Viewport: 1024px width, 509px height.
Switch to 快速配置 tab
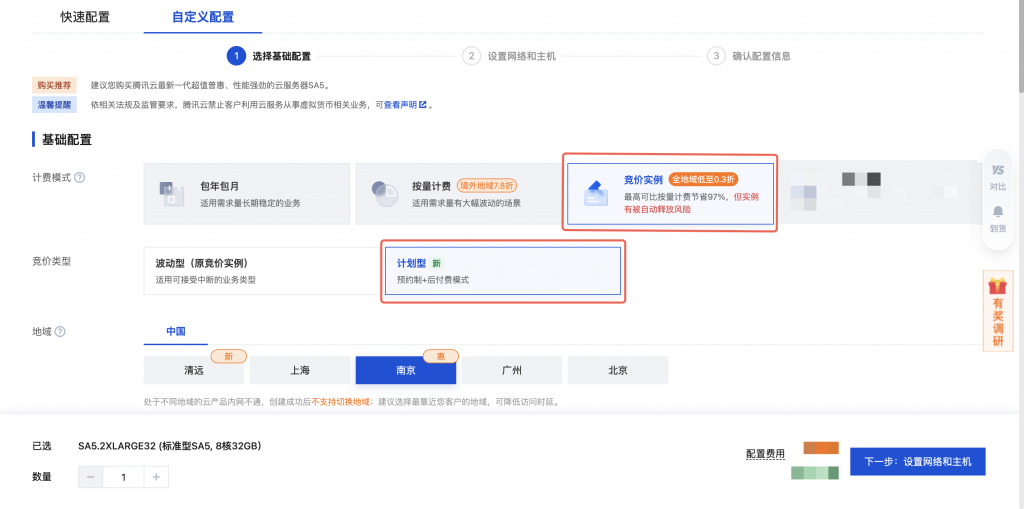coord(85,17)
